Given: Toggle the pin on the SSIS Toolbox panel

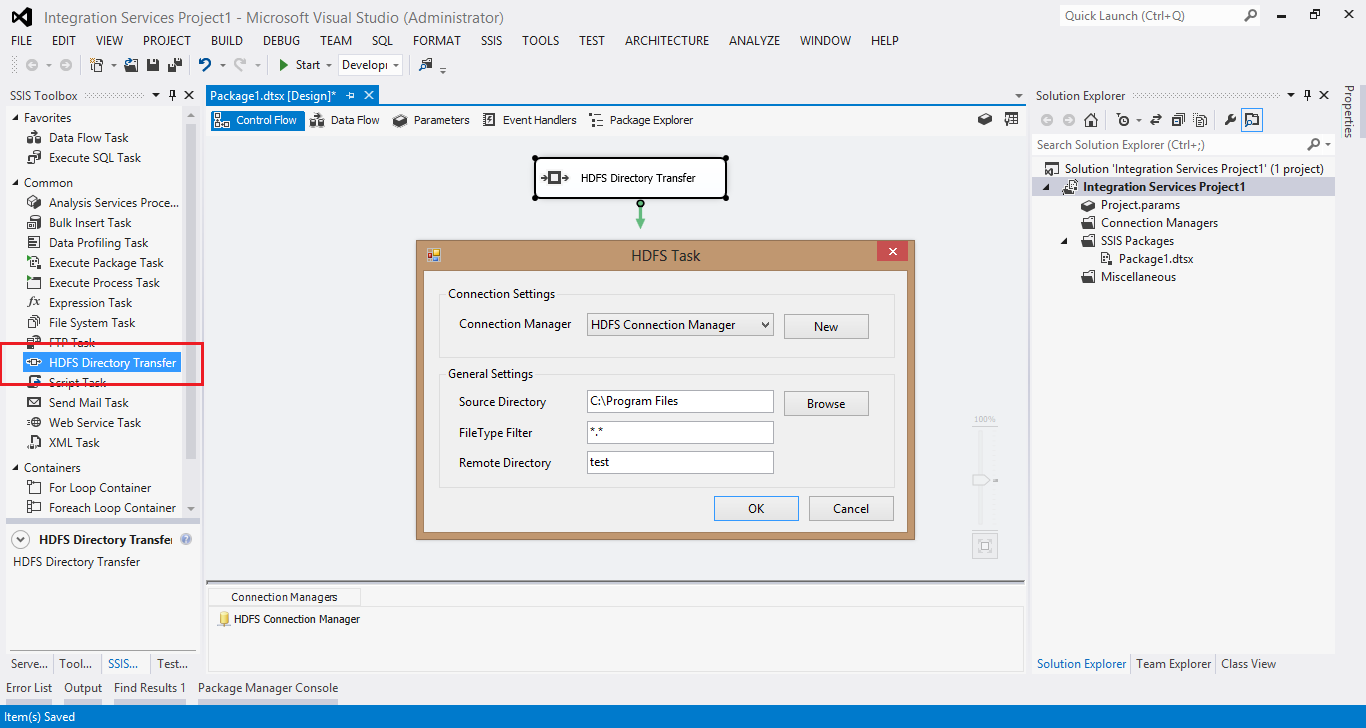Looking at the screenshot, I should pos(172,96).
